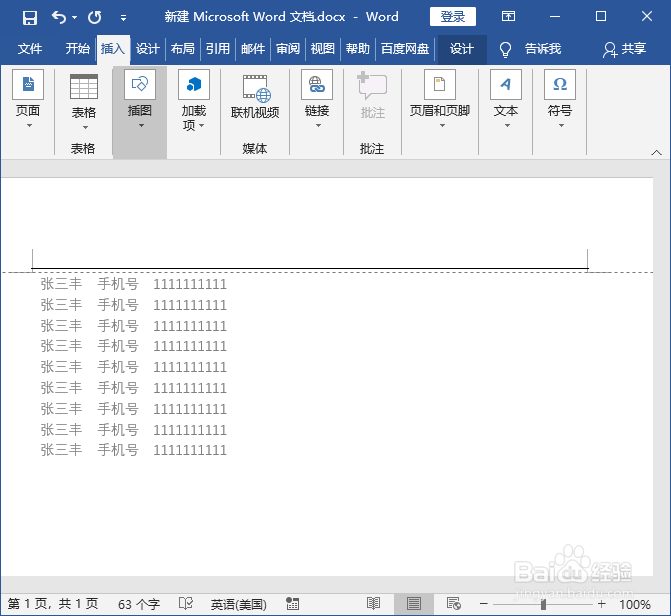This screenshot has height=616, width=671.
Task: Click the macro recording status icon
Action: (x=292, y=604)
